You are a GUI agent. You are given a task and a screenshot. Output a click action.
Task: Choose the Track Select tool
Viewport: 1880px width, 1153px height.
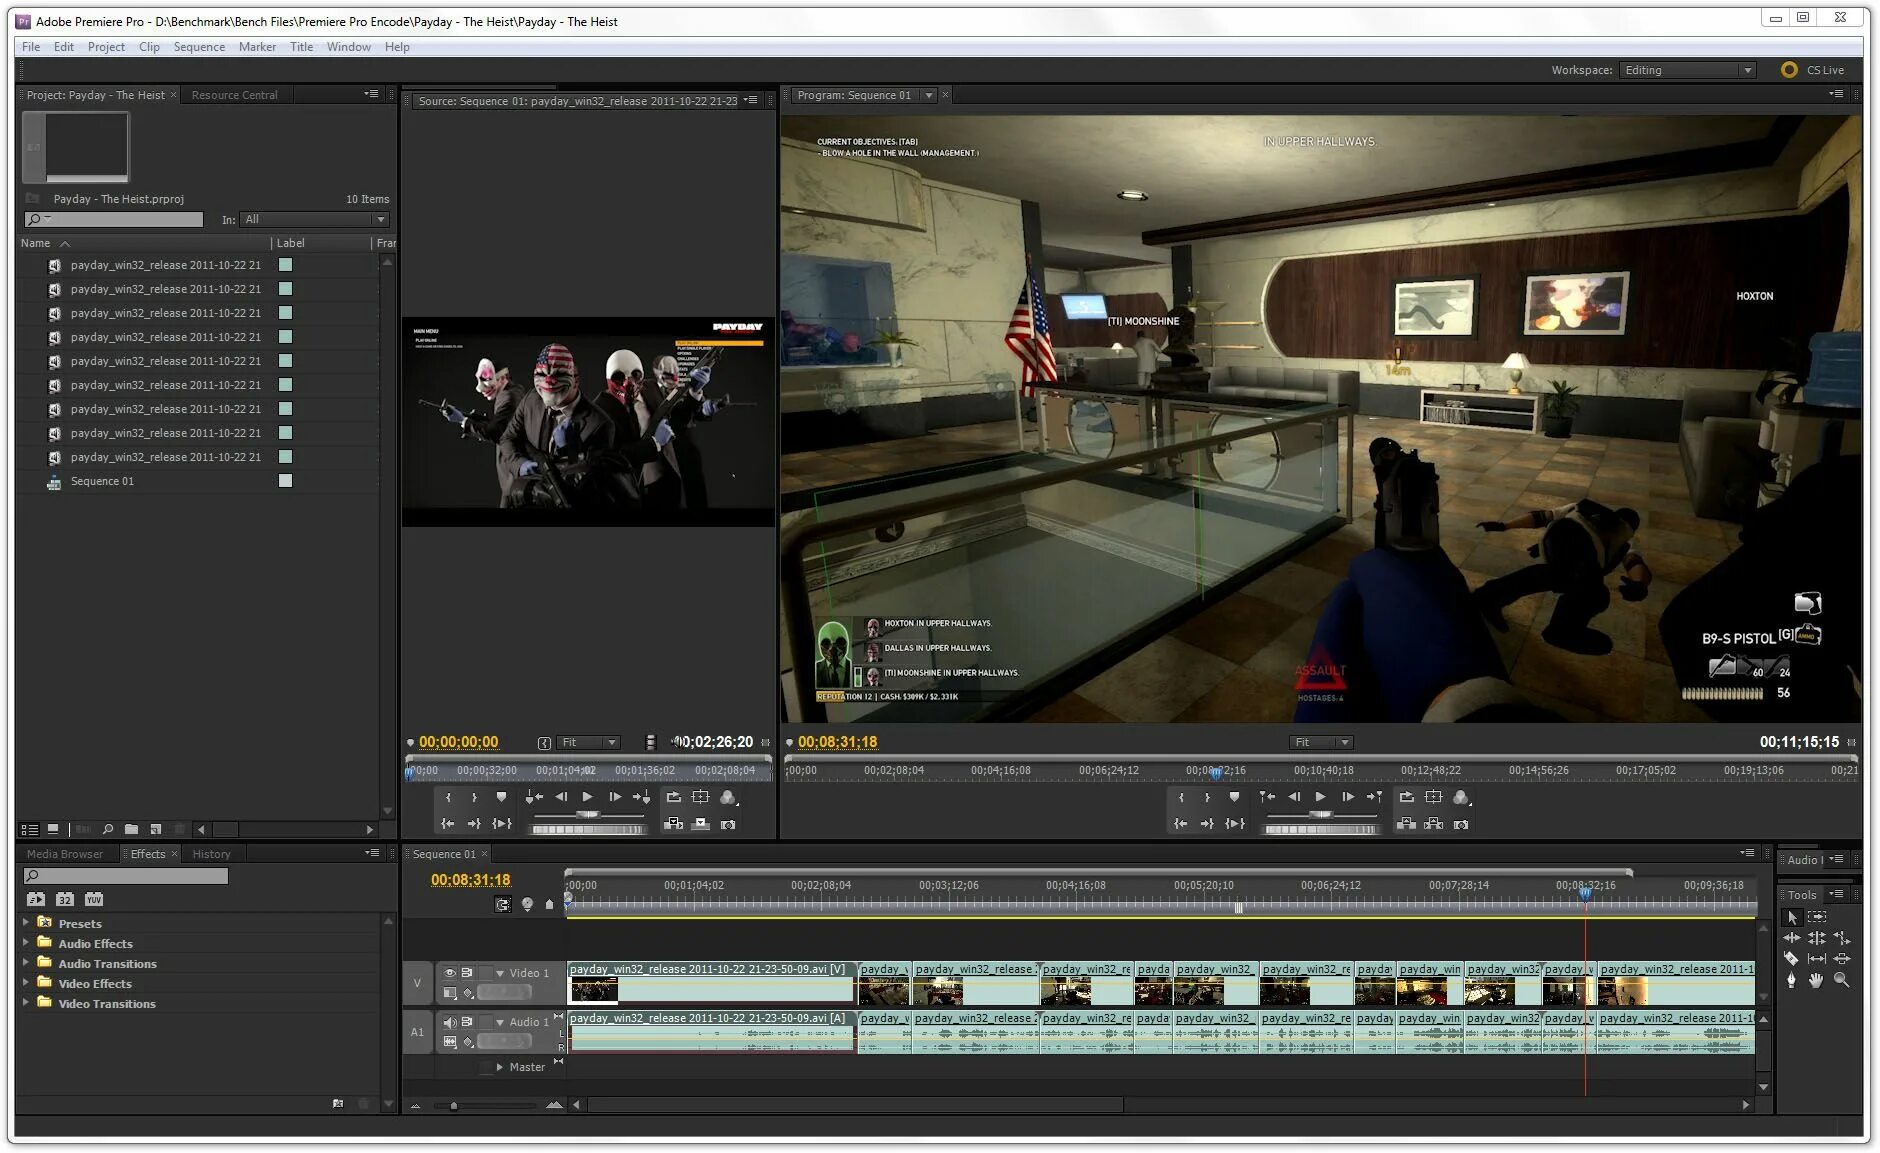tap(1816, 917)
